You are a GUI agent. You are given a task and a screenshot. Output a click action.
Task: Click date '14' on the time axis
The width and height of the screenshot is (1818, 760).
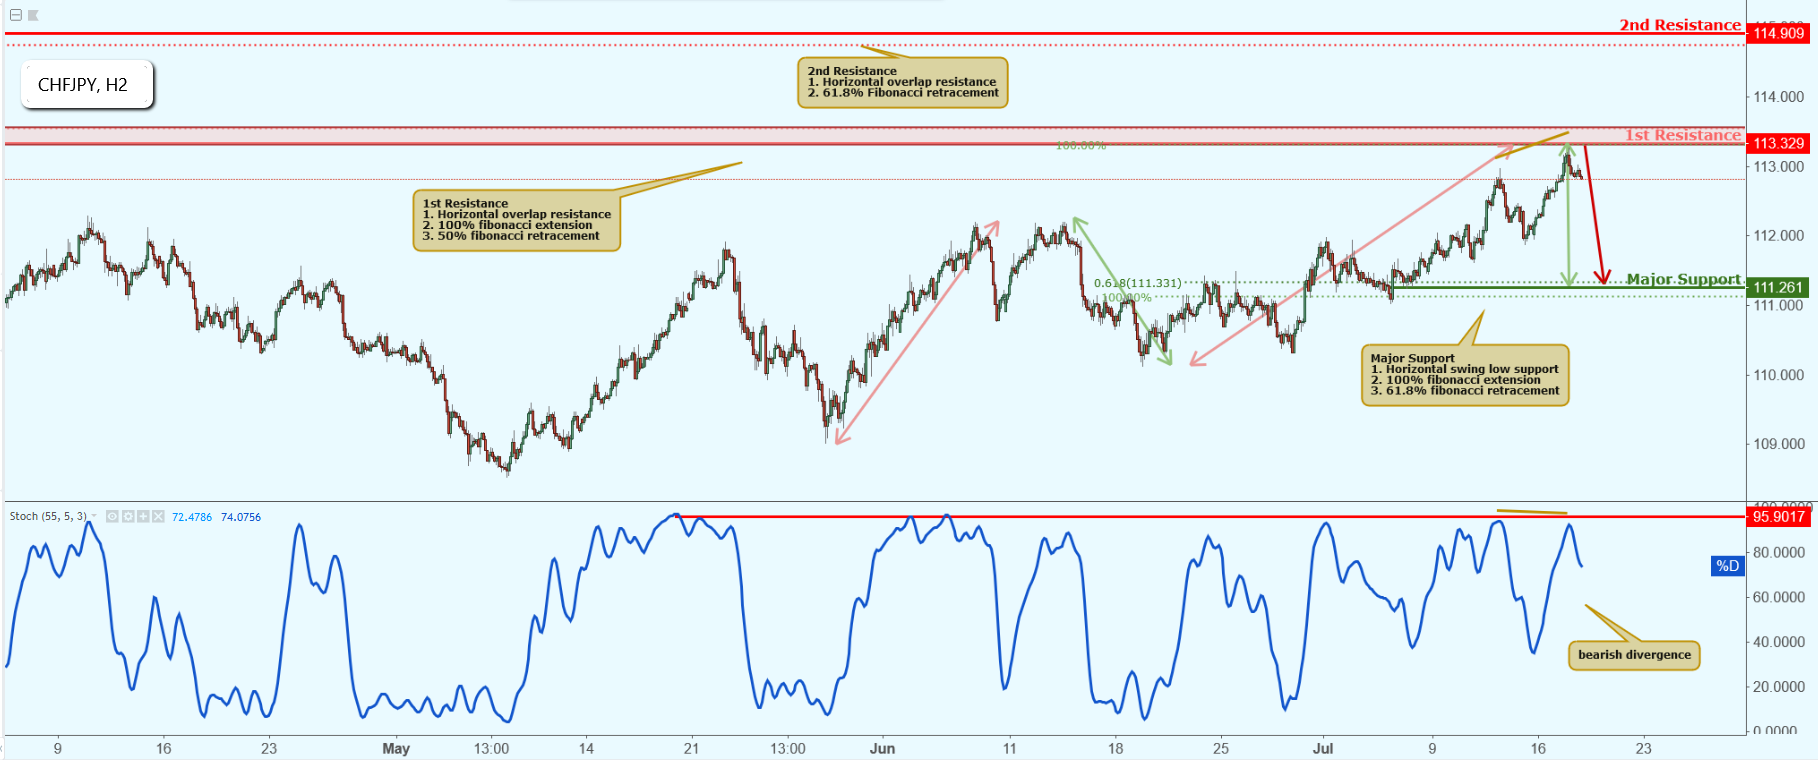[x=586, y=748]
